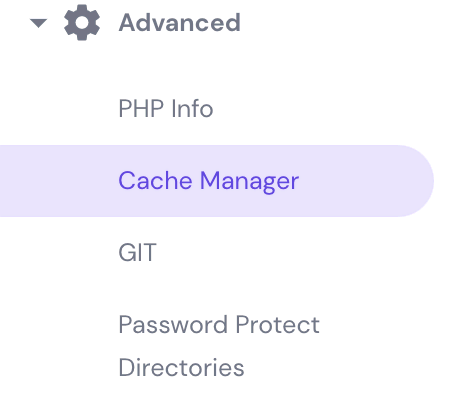Select the Password Protect text line

click(219, 325)
